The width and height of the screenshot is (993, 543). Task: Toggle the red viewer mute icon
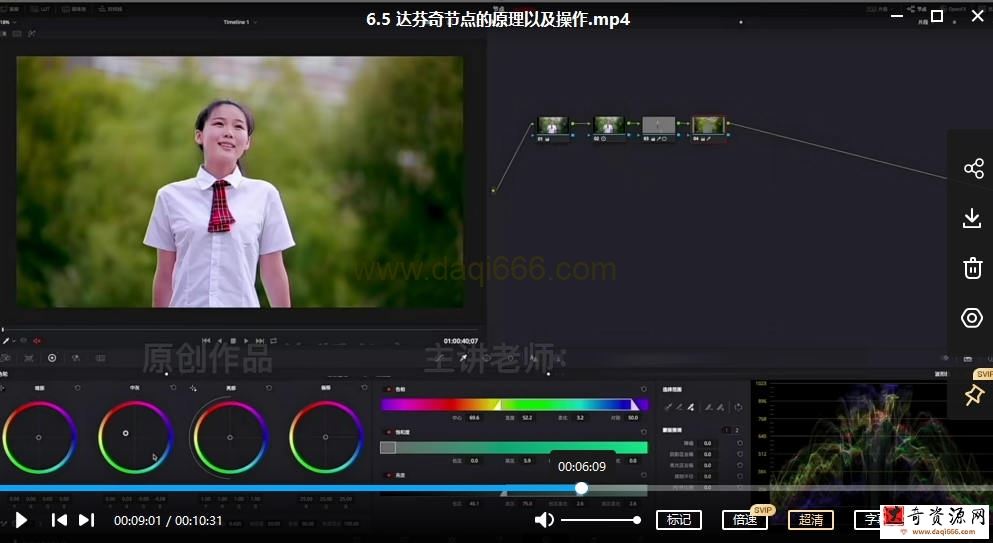pyautogui.click(x=37, y=341)
